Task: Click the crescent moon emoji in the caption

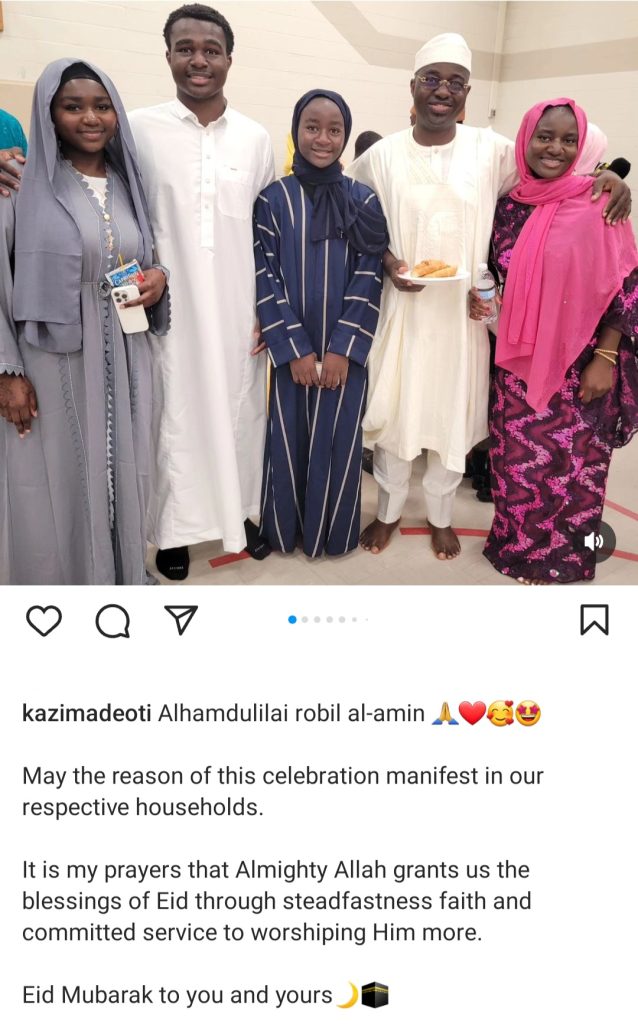Action: tap(348, 995)
